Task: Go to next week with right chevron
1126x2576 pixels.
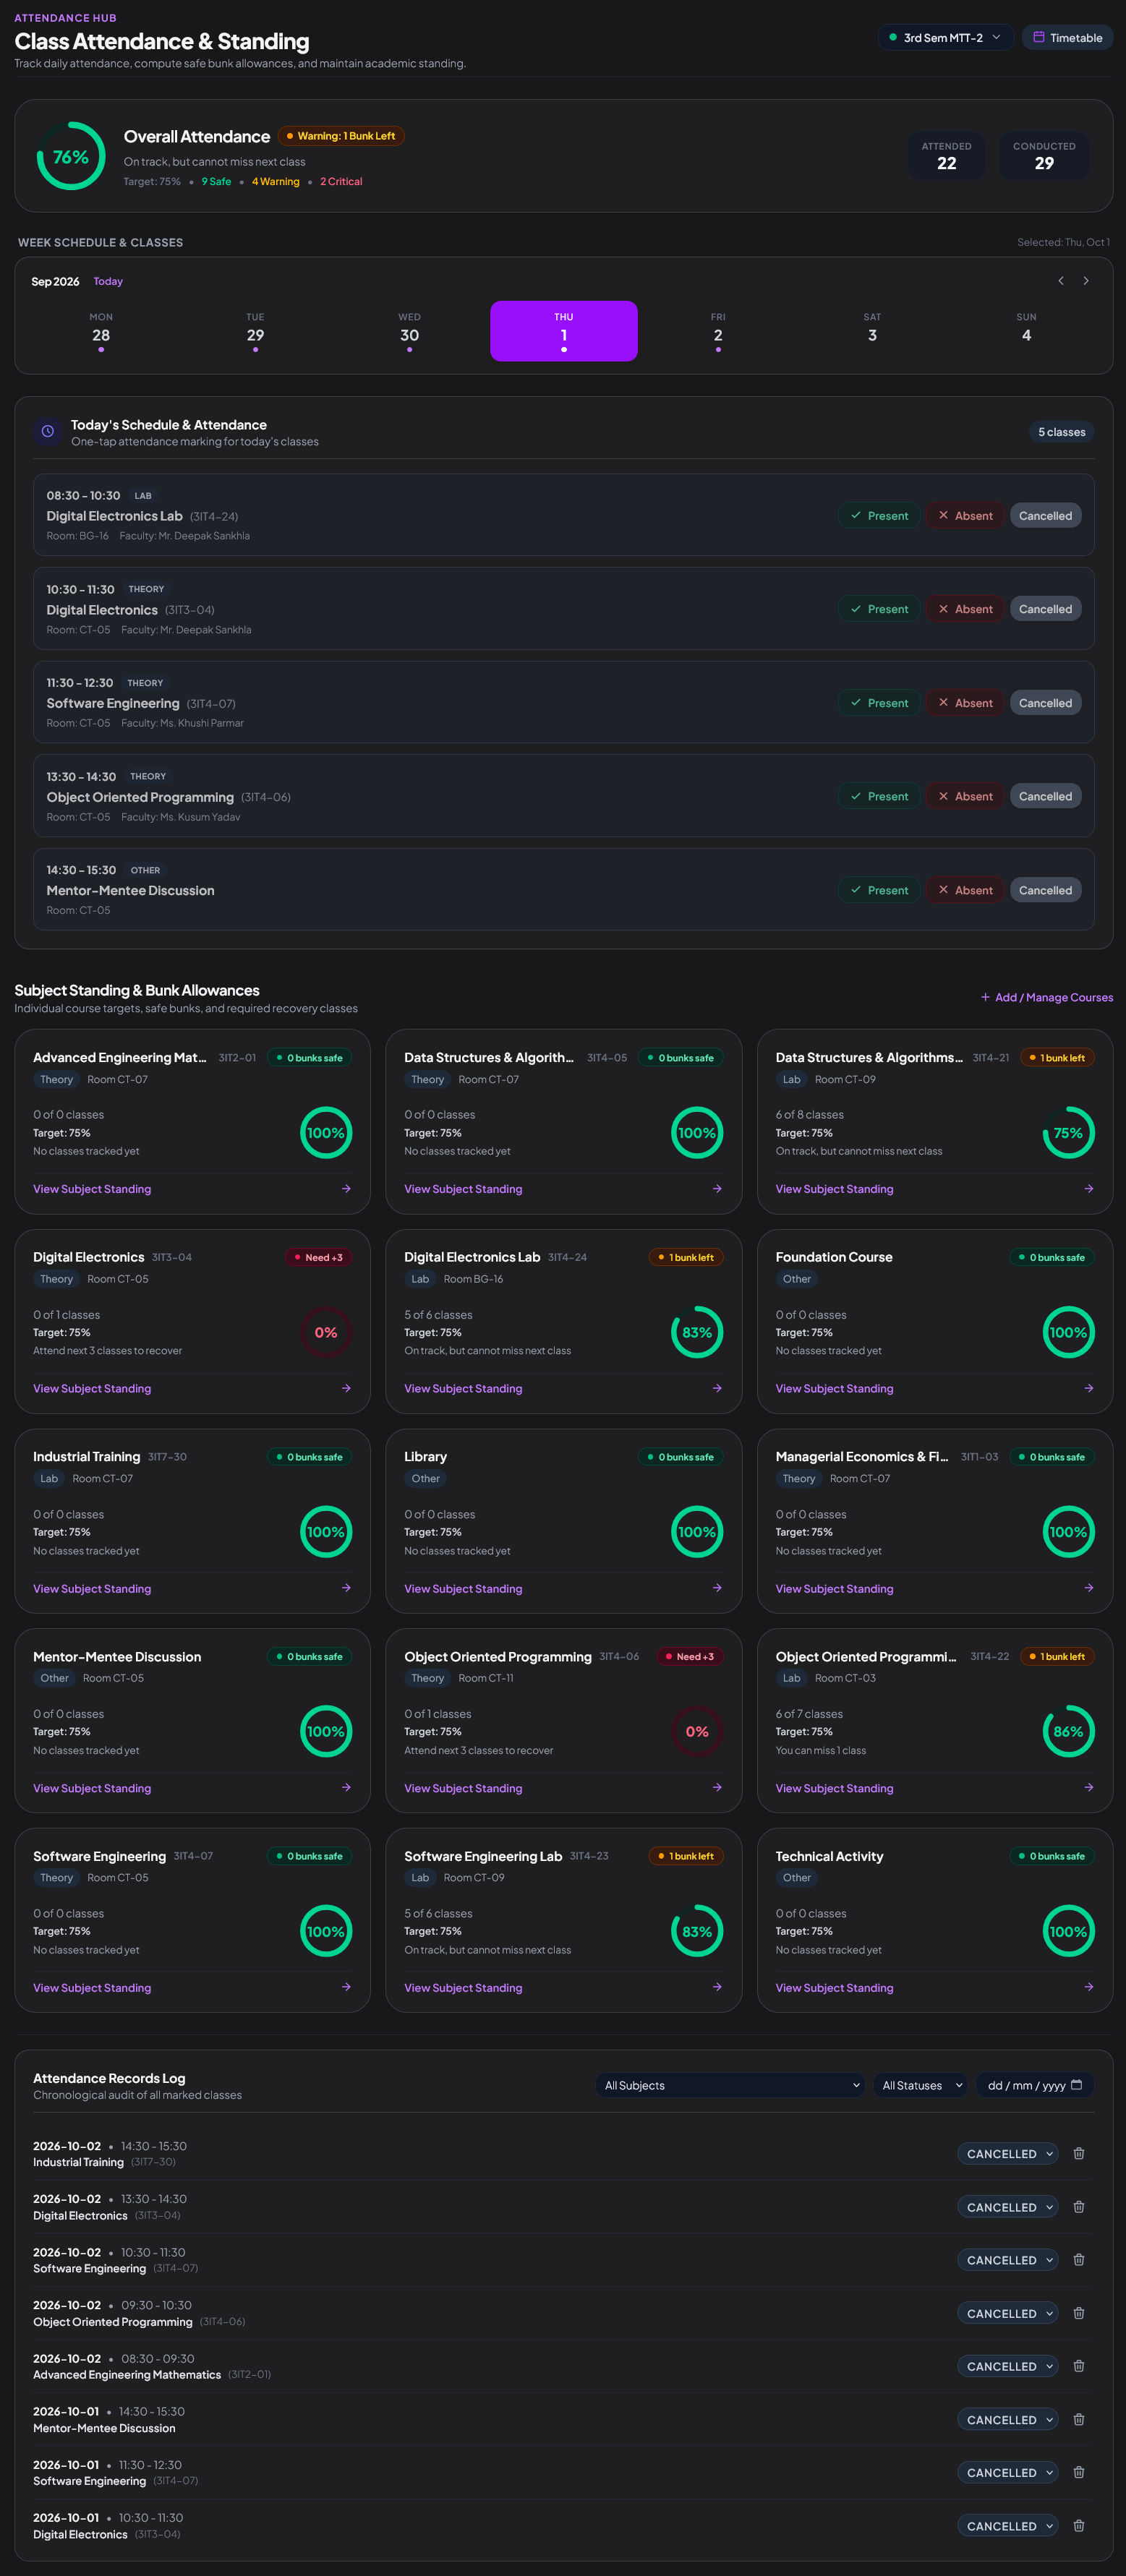Action: click(1086, 281)
